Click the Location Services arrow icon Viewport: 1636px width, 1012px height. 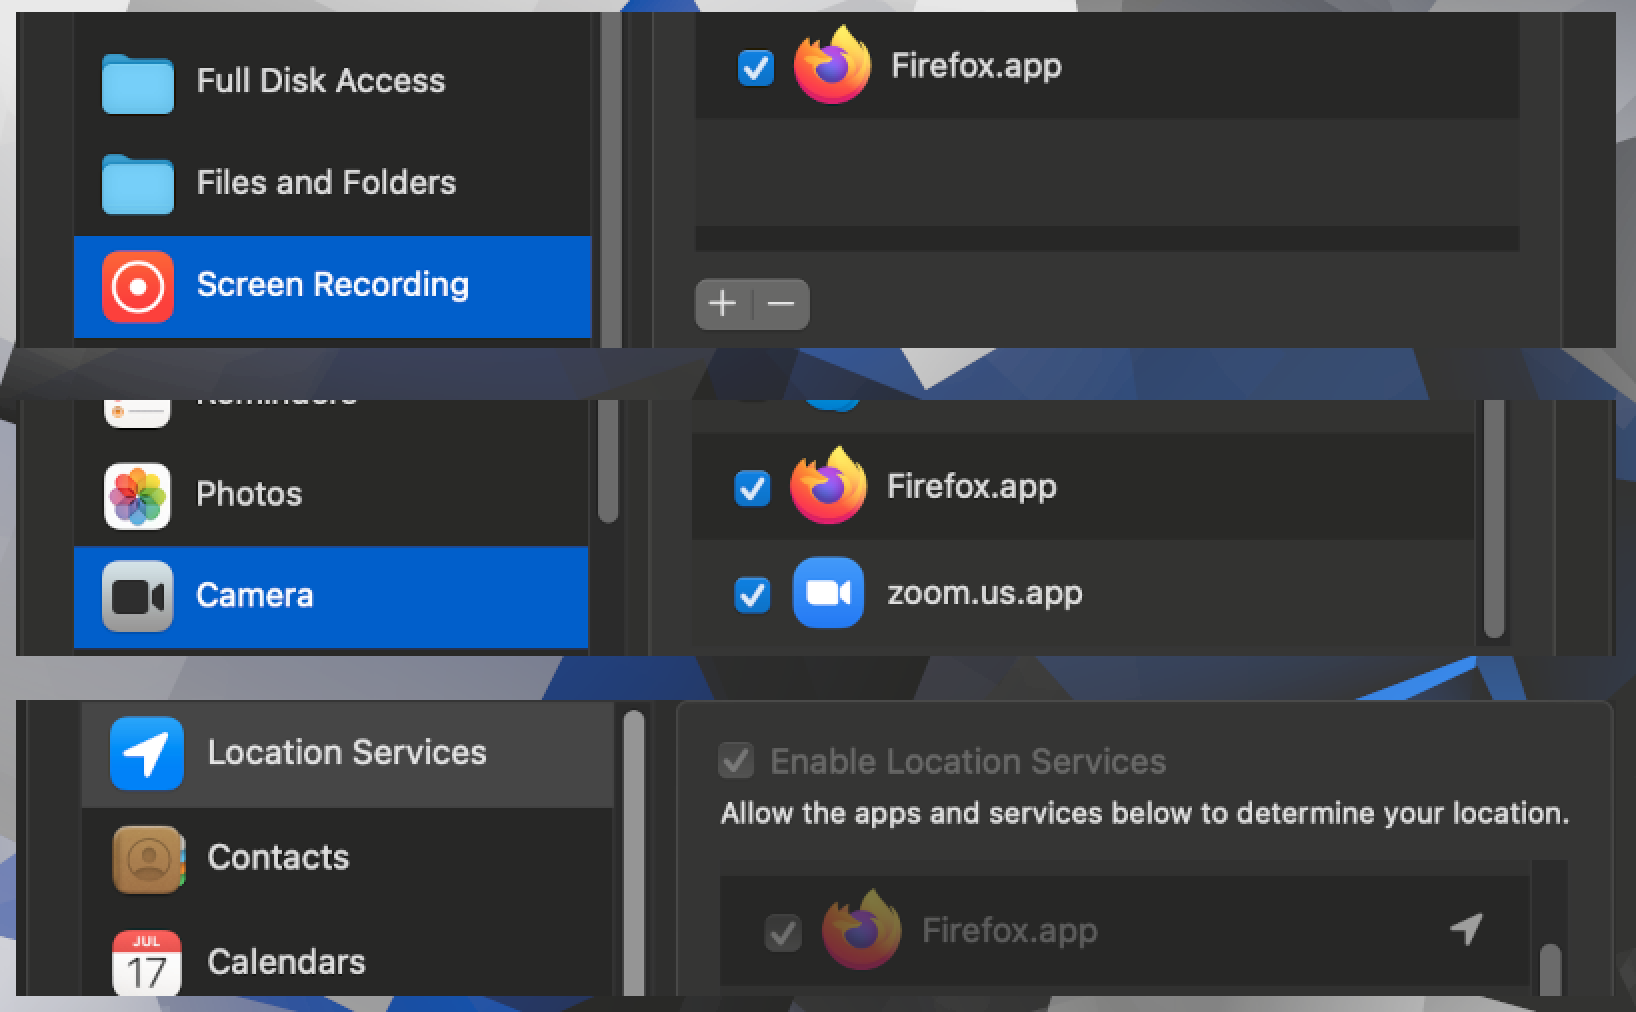pyautogui.click(x=147, y=754)
